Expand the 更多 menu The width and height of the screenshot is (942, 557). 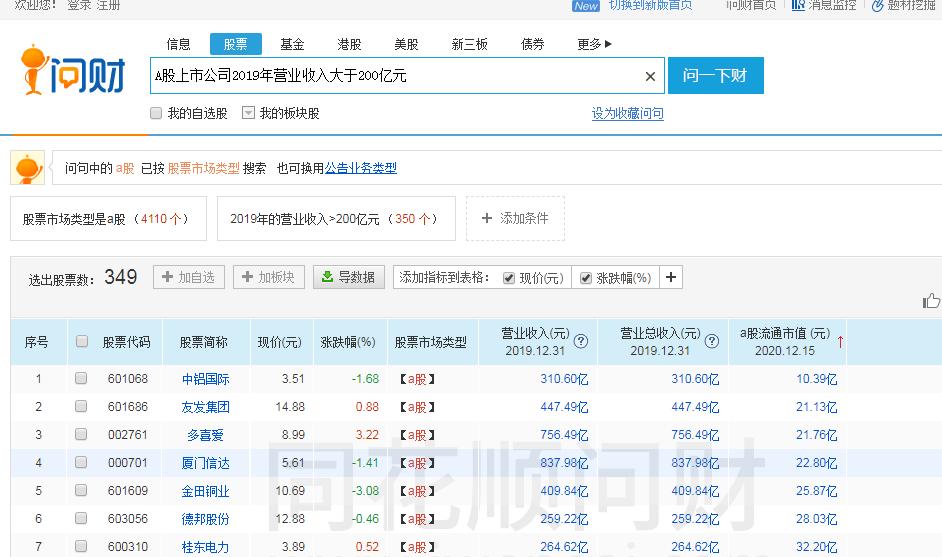(594, 44)
